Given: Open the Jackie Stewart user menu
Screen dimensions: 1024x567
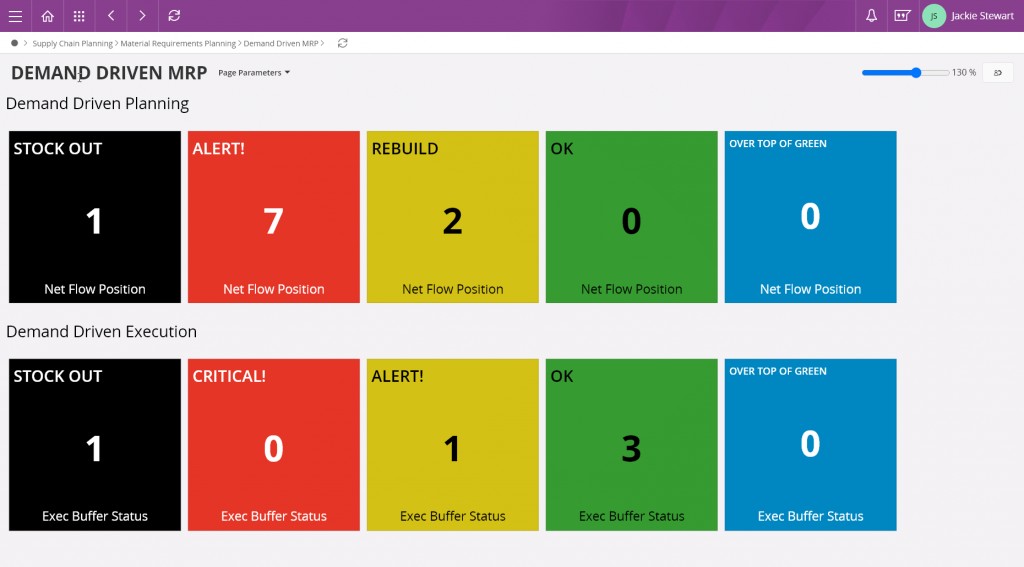Looking at the screenshot, I should (968, 16).
